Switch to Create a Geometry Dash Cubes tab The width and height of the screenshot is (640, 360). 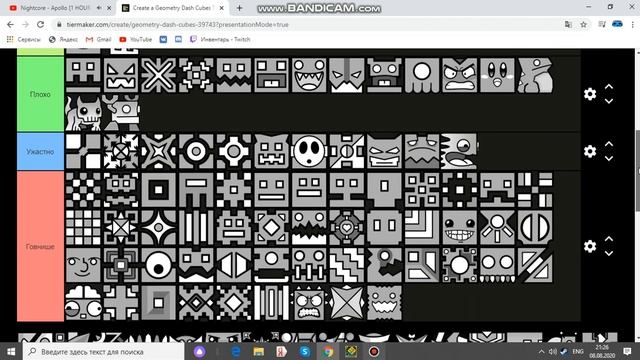tap(172, 8)
